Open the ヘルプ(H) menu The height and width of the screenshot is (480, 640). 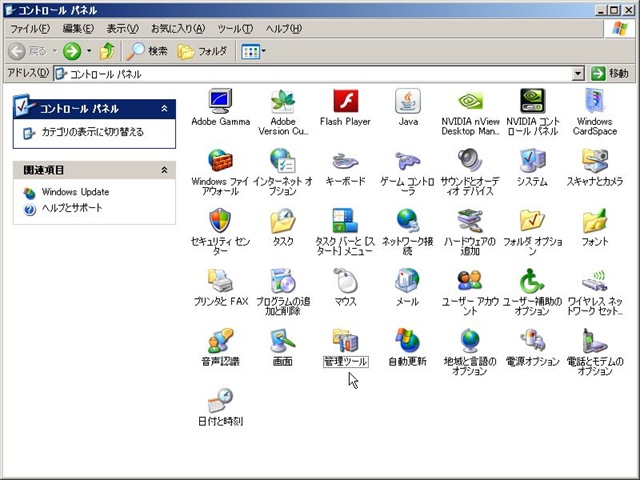pyautogui.click(x=284, y=29)
